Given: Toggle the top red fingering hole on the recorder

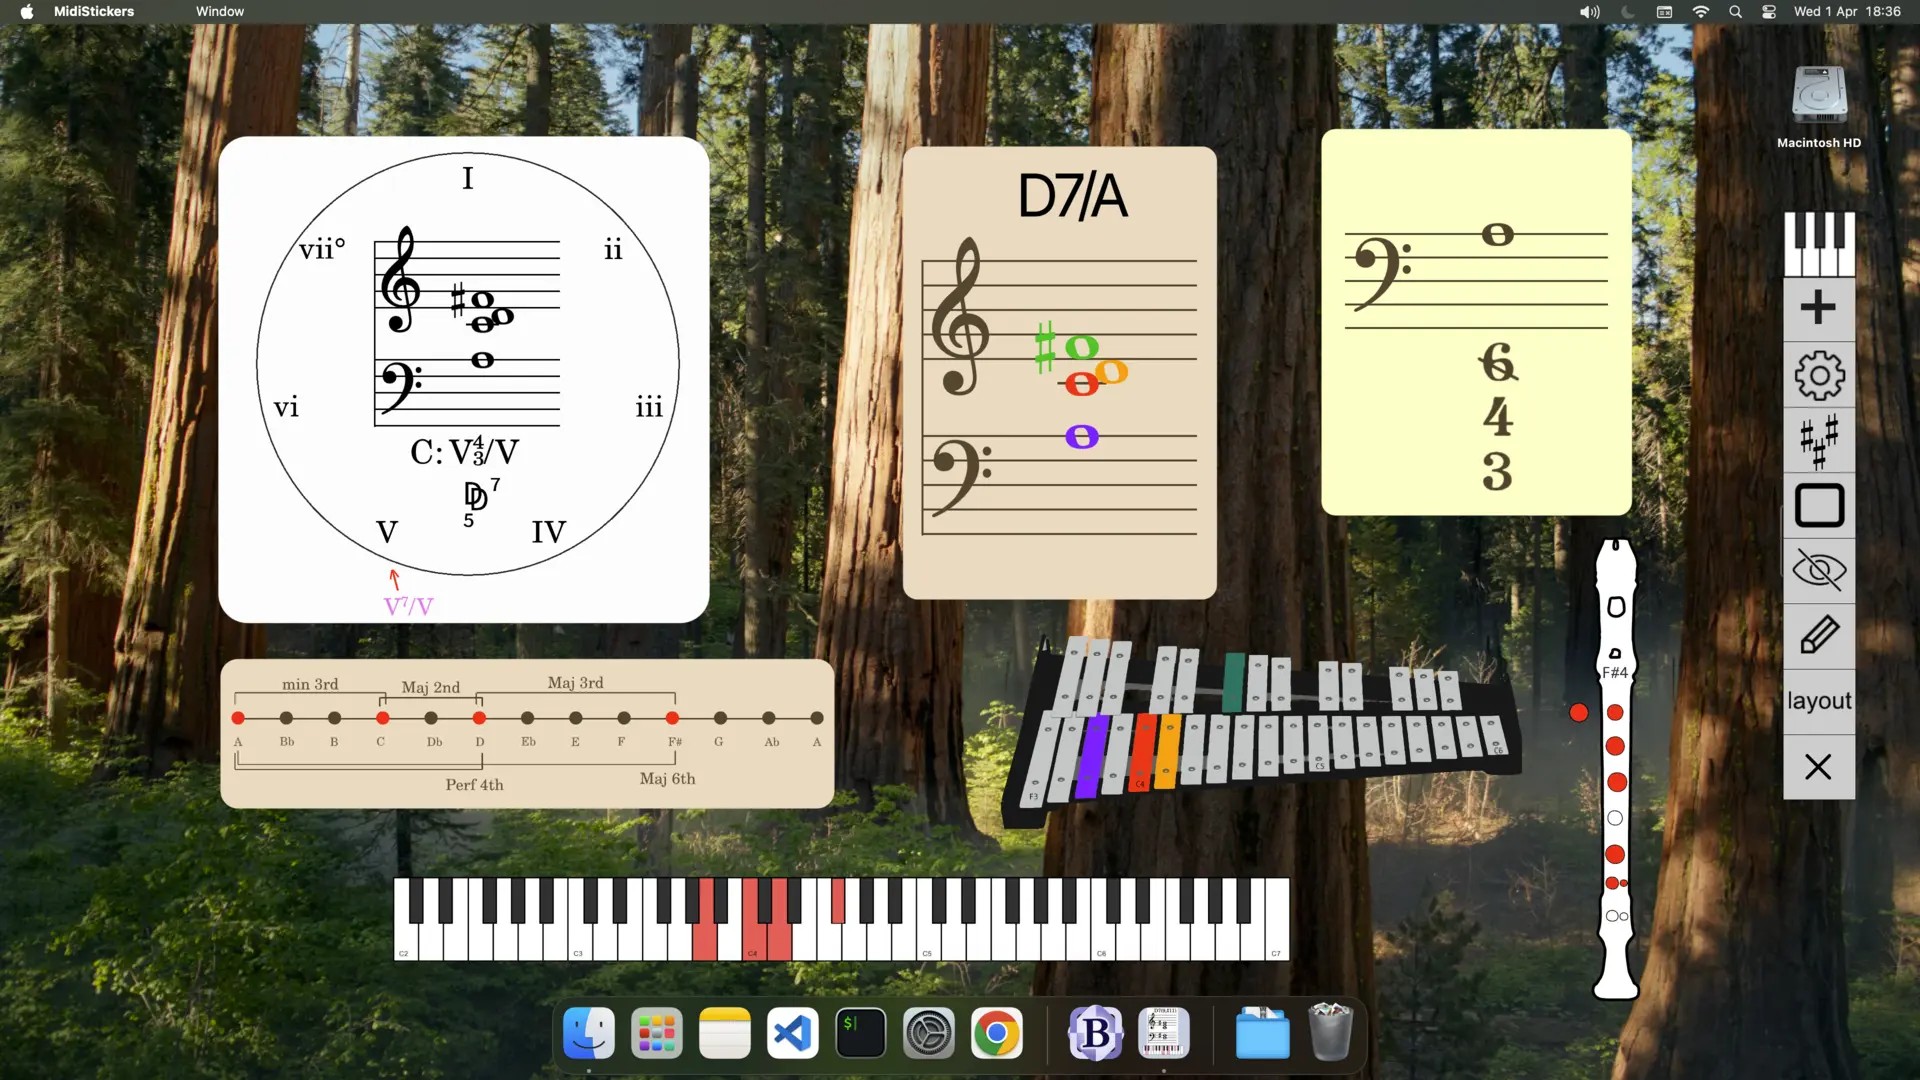Looking at the screenshot, I should pyautogui.click(x=1614, y=712).
